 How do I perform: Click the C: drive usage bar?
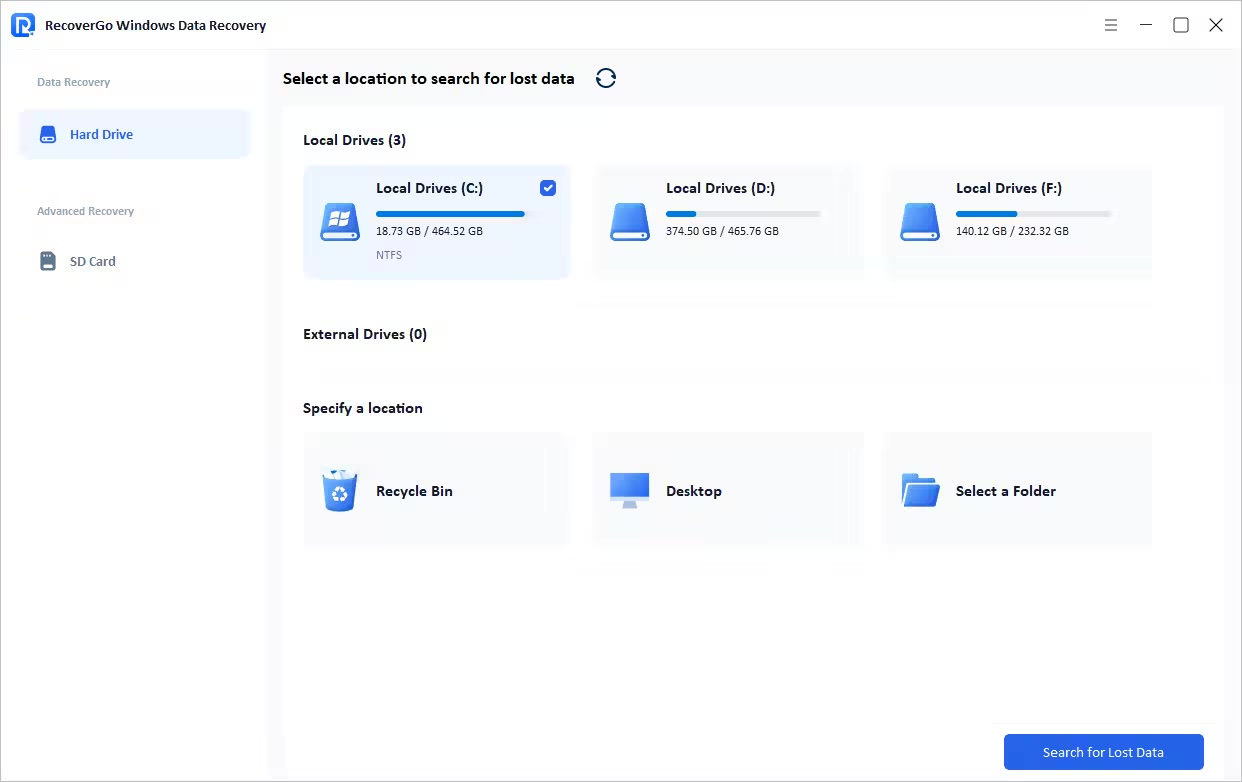click(452, 214)
